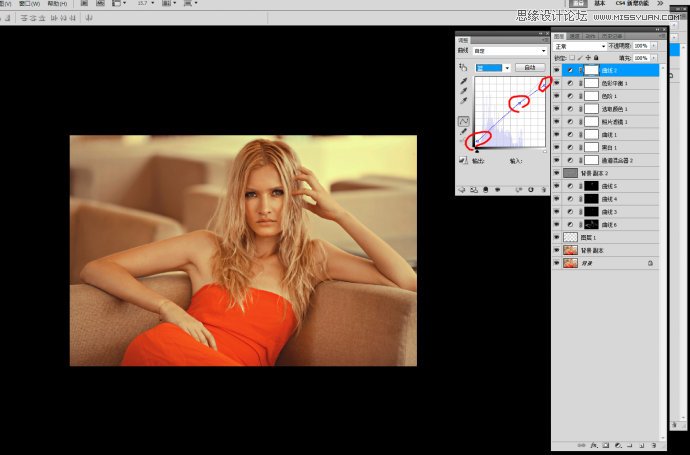The height and width of the screenshot is (455, 690).
Task: Open the blend mode 正常 dropdown
Action: (x=580, y=46)
